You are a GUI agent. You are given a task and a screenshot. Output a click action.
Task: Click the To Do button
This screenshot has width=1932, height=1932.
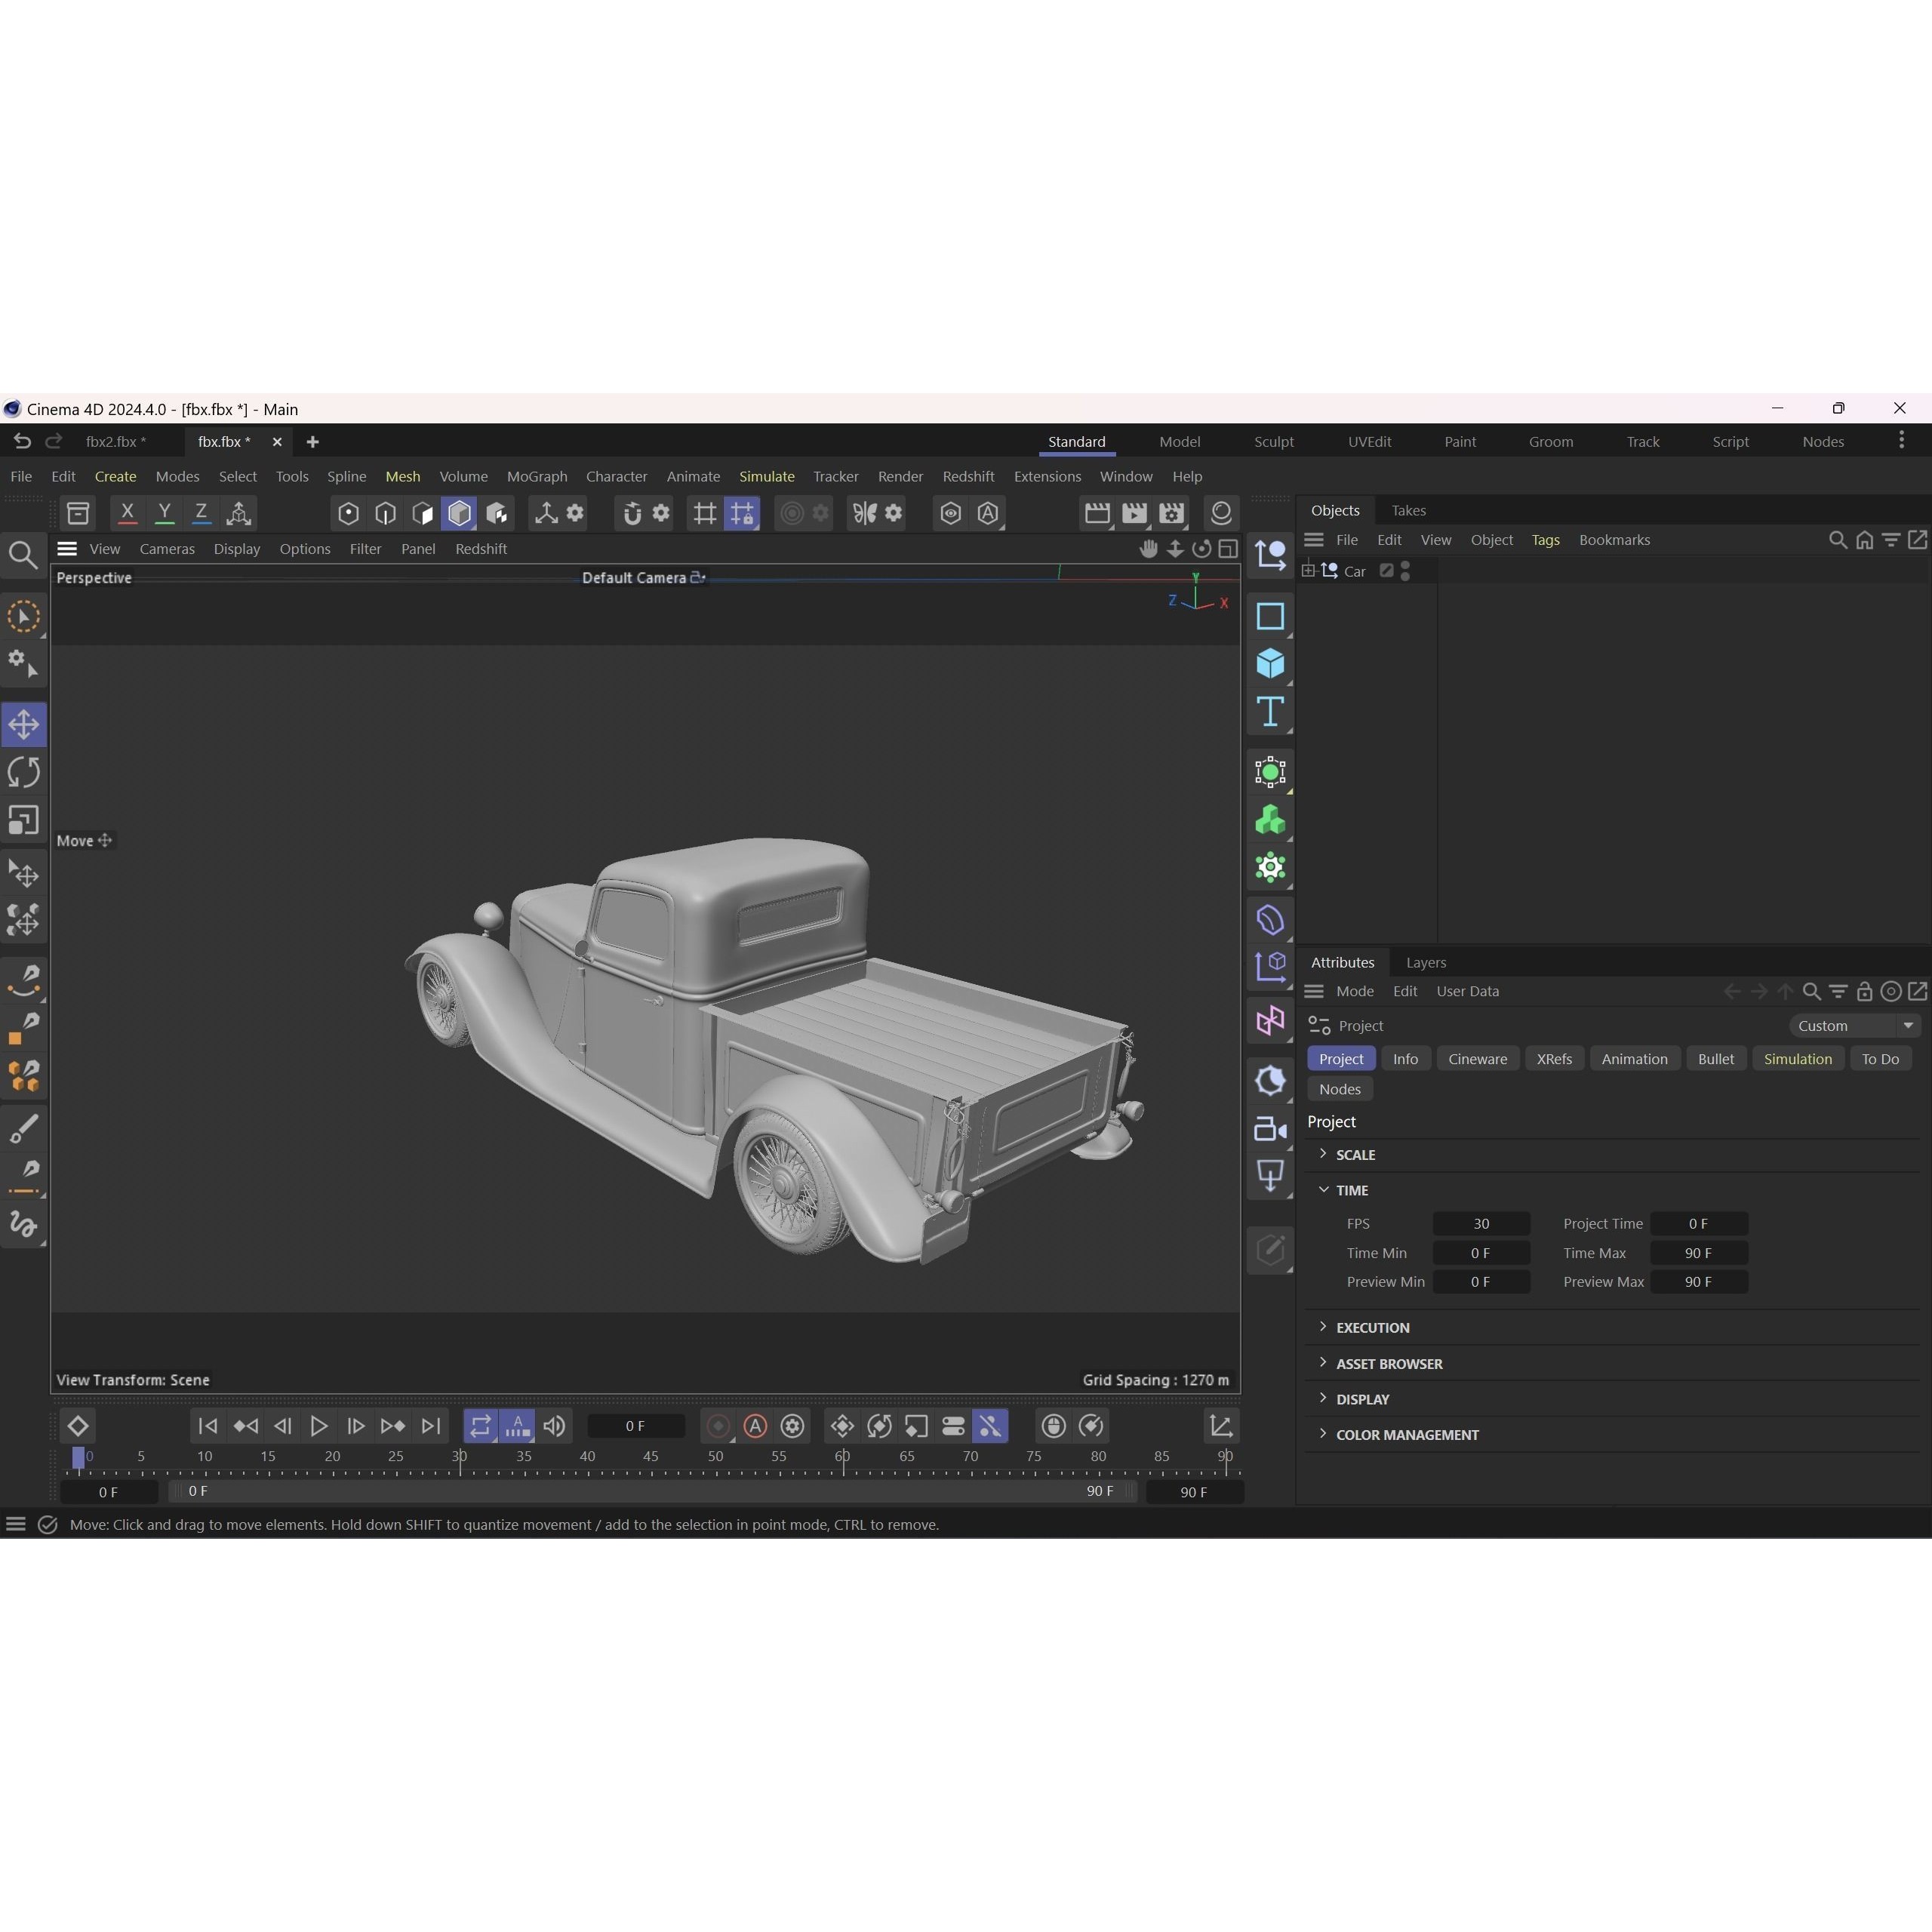click(x=1880, y=1058)
